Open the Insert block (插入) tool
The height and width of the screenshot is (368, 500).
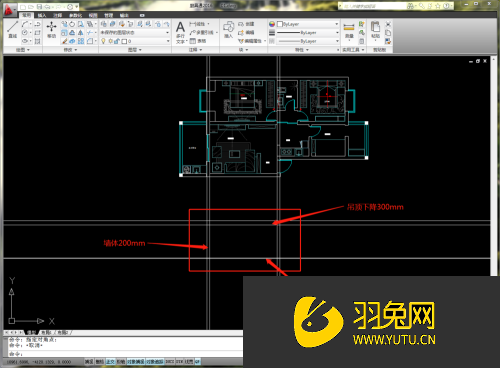pyautogui.click(x=228, y=29)
